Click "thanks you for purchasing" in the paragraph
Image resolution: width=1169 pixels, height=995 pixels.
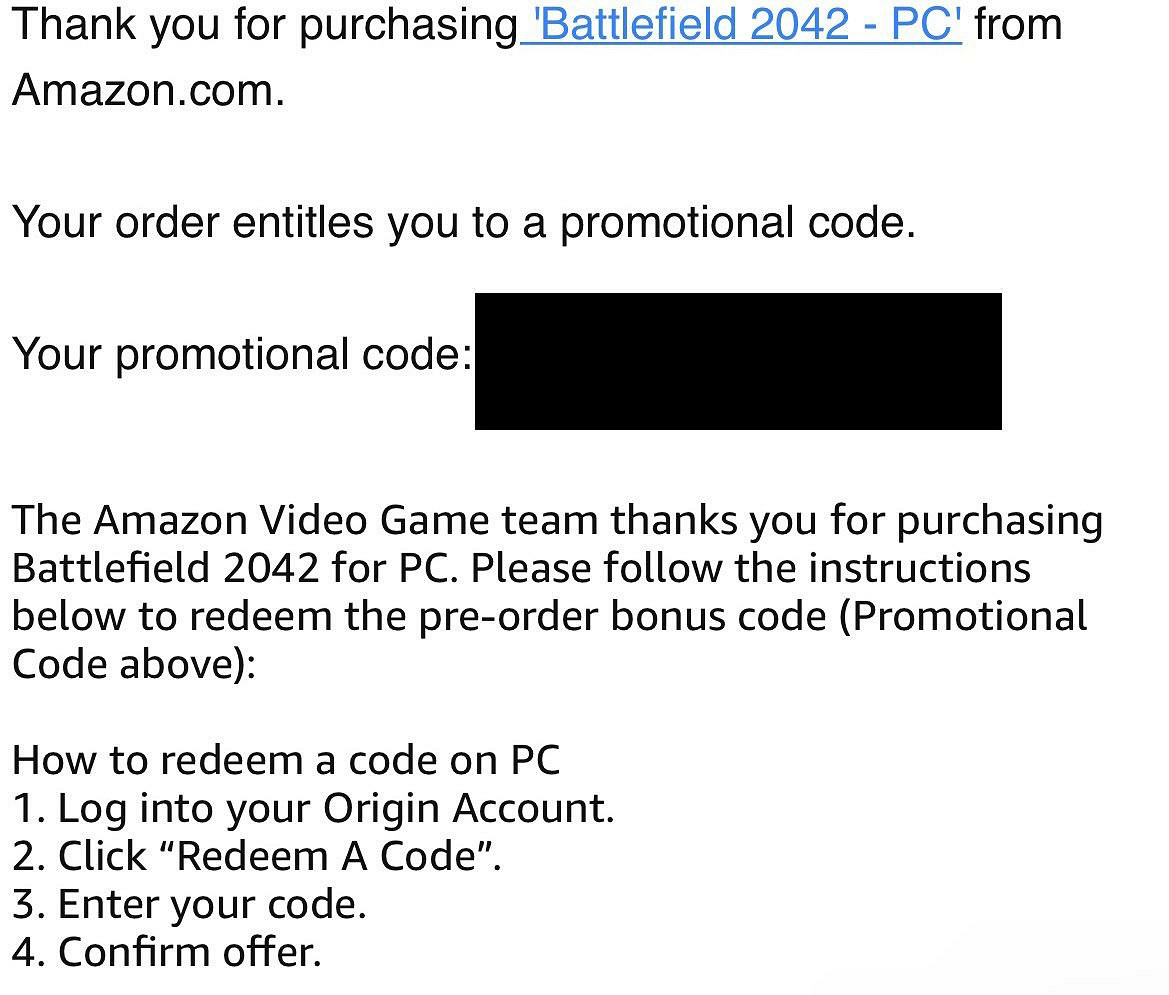(x=857, y=521)
